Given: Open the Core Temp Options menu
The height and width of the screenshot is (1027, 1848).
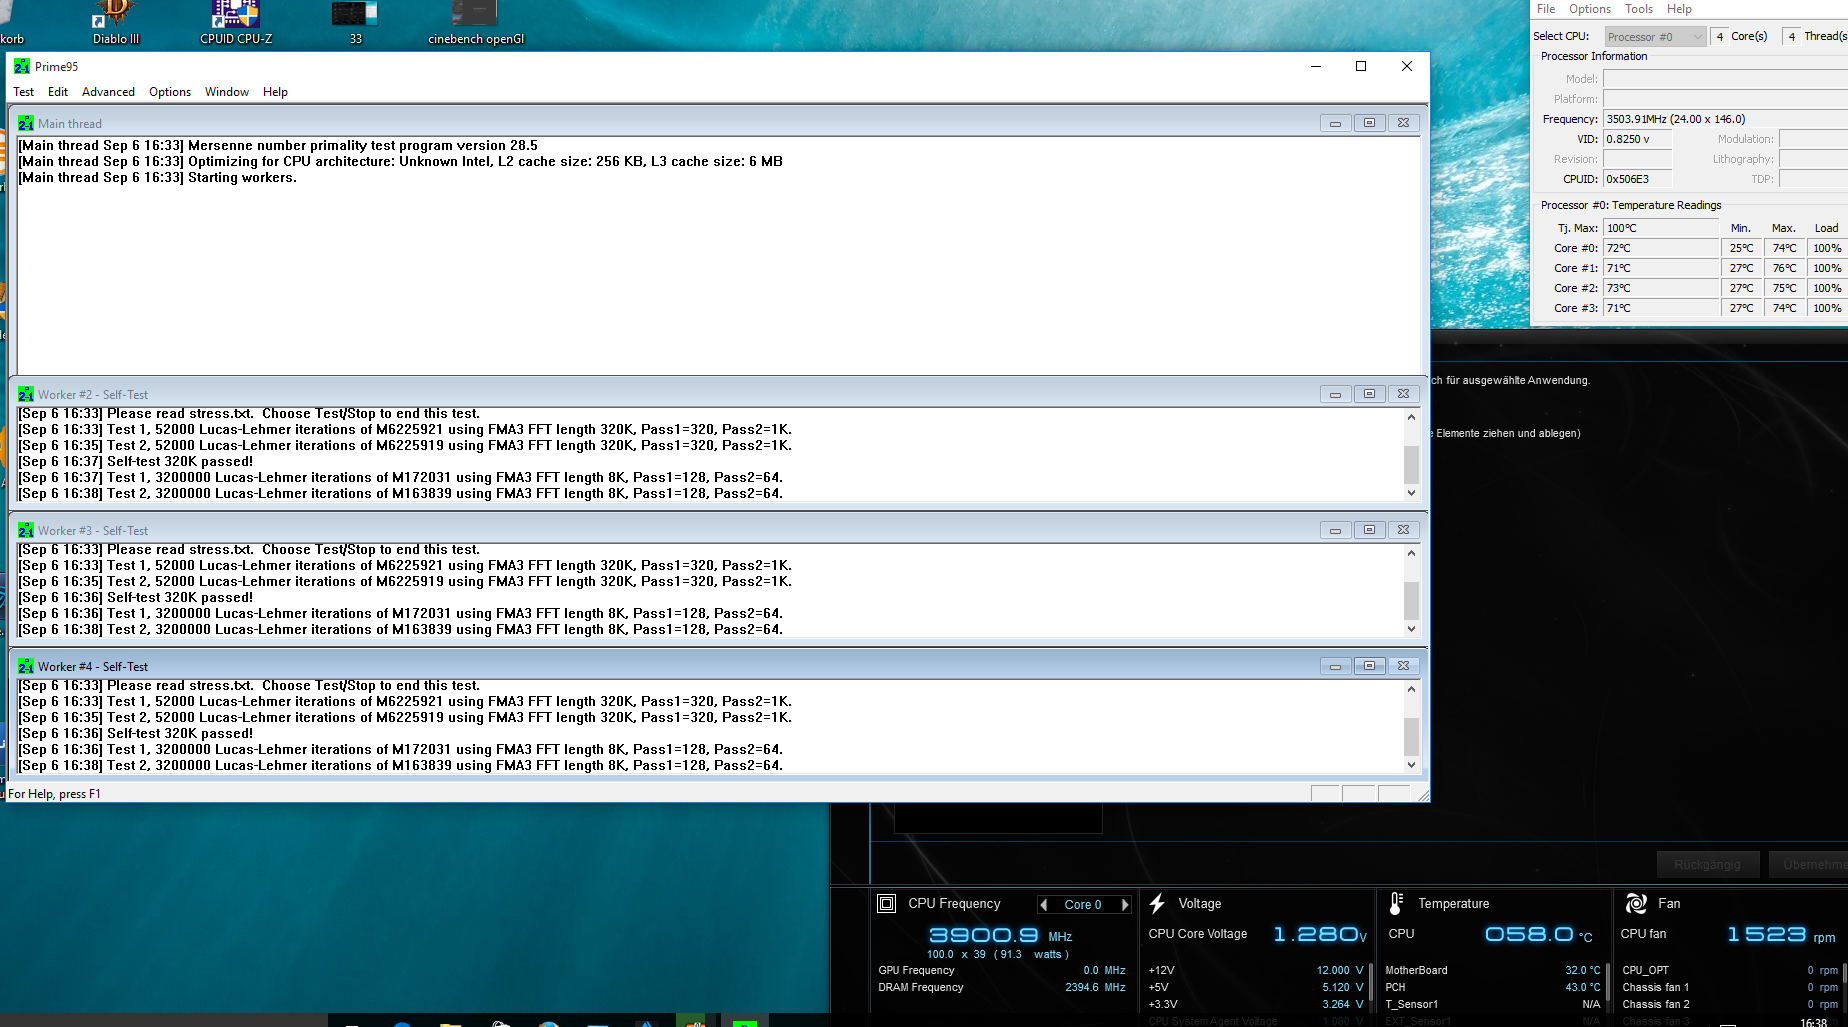Looking at the screenshot, I should pyautogui.click(x=1589, y=9).
